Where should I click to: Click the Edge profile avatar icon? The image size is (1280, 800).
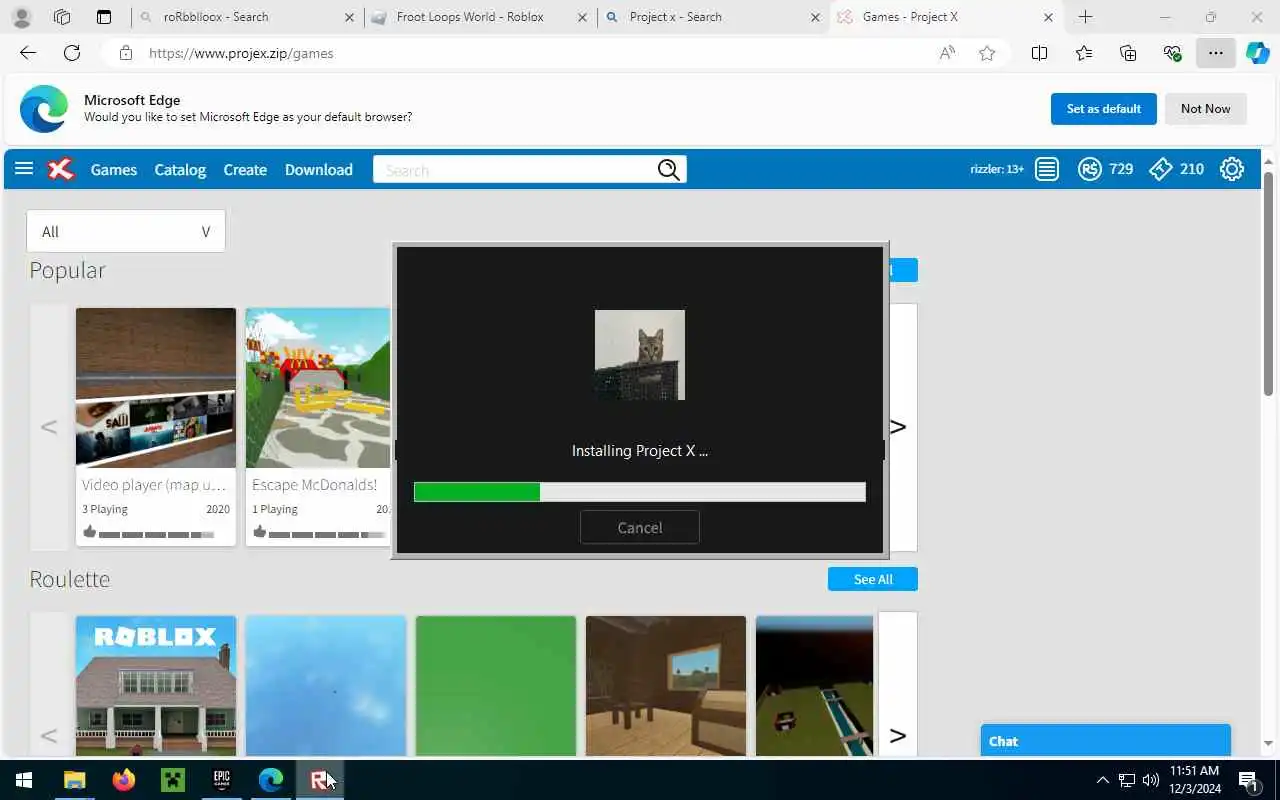21,17
